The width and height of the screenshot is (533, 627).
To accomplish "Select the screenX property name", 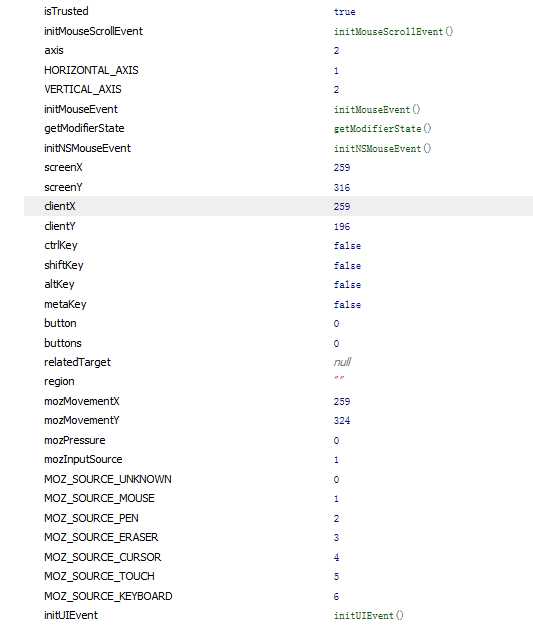I will pos(63,167).
